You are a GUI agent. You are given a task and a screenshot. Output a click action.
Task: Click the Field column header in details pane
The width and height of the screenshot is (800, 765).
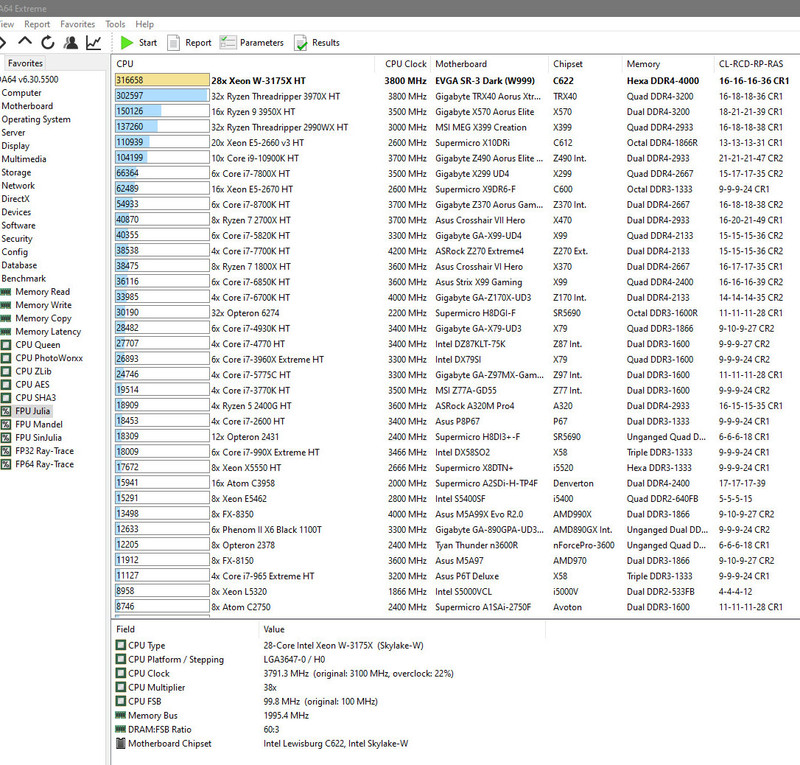coord(185,629)
